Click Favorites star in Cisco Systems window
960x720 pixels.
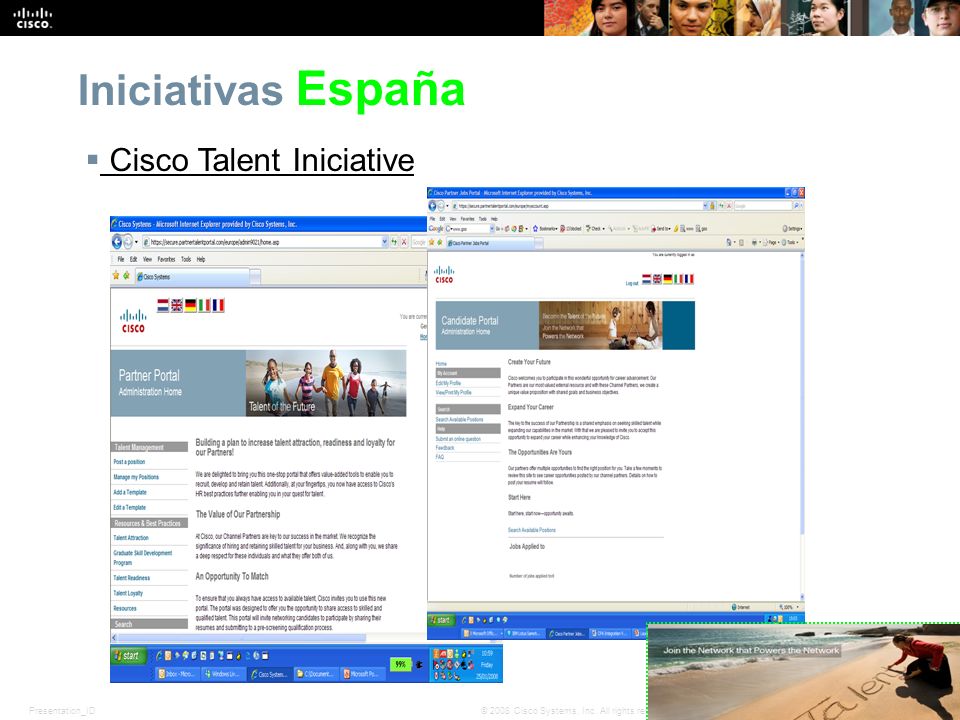(x=116, y=276)
